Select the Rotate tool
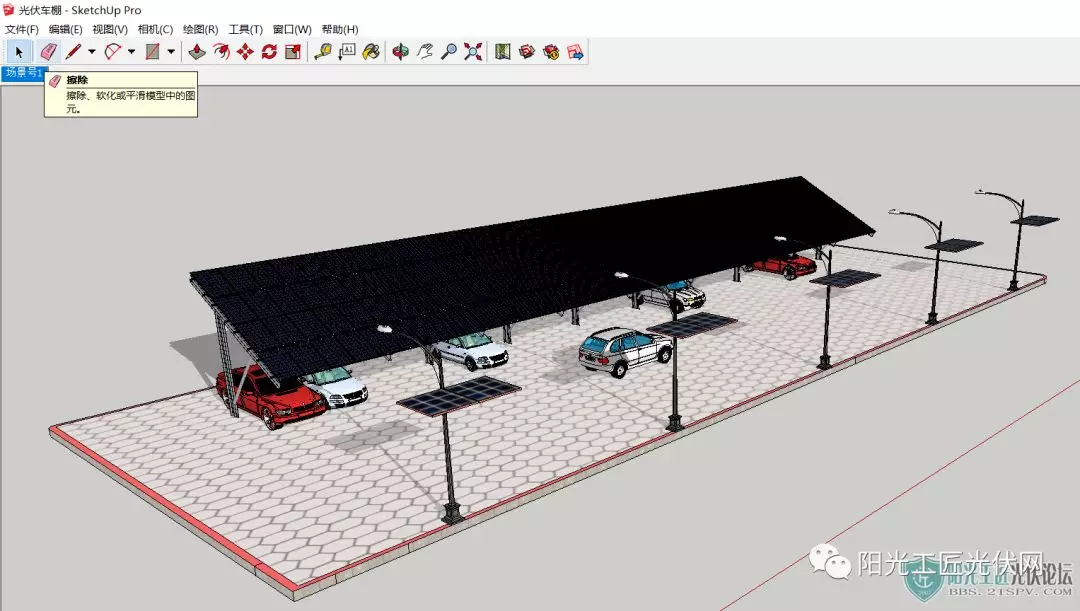The image size is (1080, 611). click(269, 52)
